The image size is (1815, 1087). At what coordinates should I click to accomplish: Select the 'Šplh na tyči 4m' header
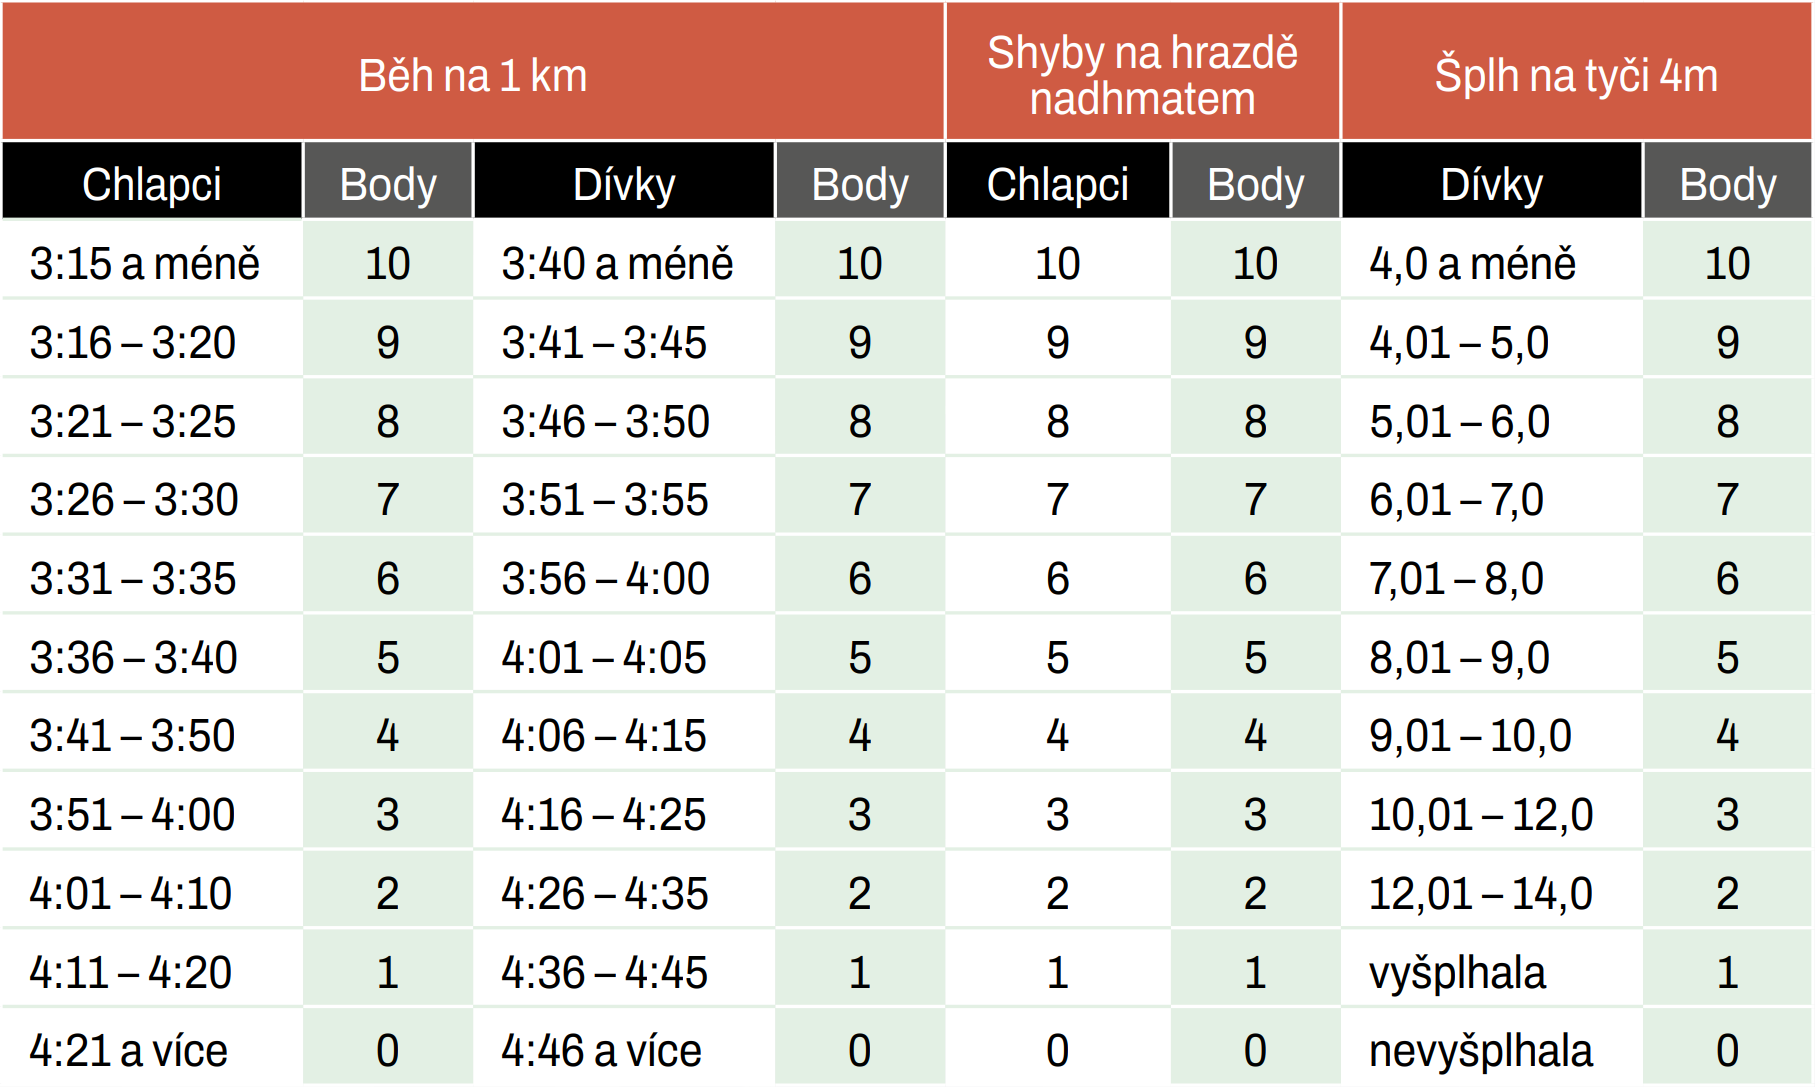tap(1577, 71)
